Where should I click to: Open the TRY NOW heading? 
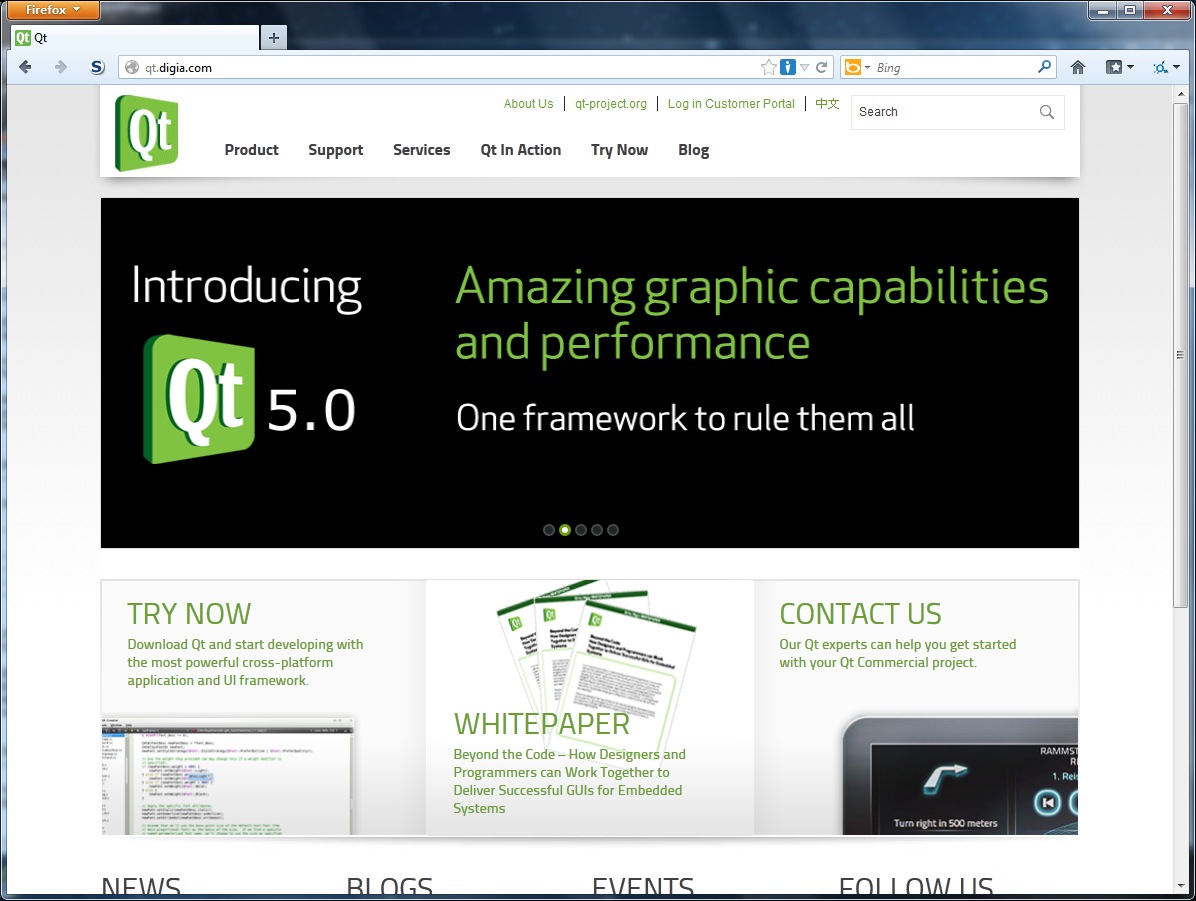tap(189, 614)
